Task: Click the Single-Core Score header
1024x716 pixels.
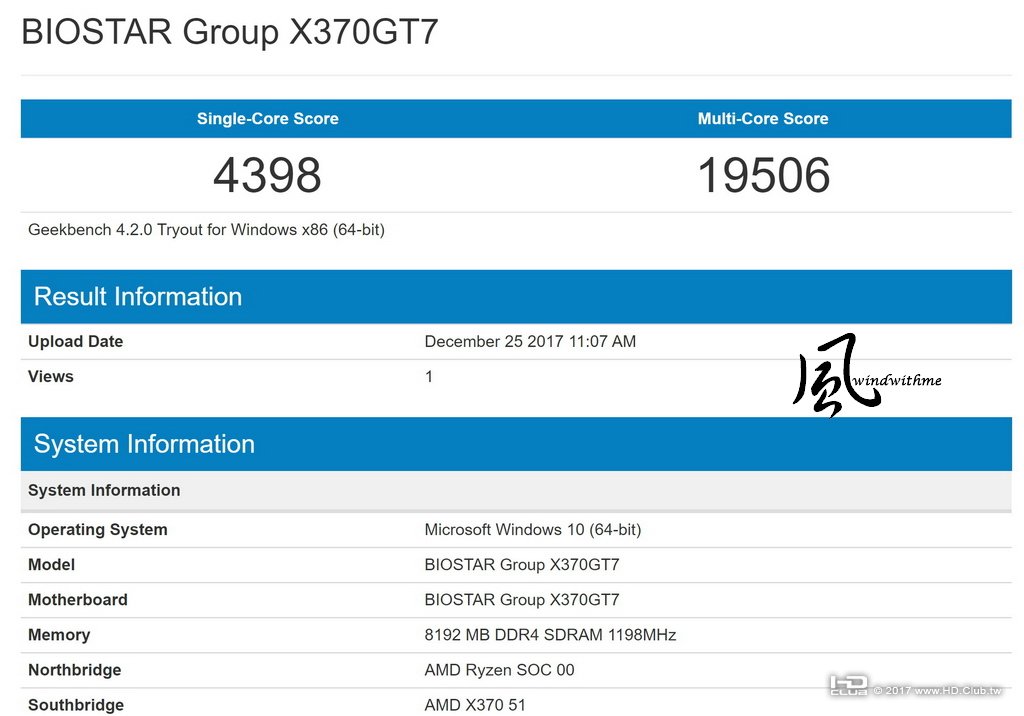Action: (268, 118)
